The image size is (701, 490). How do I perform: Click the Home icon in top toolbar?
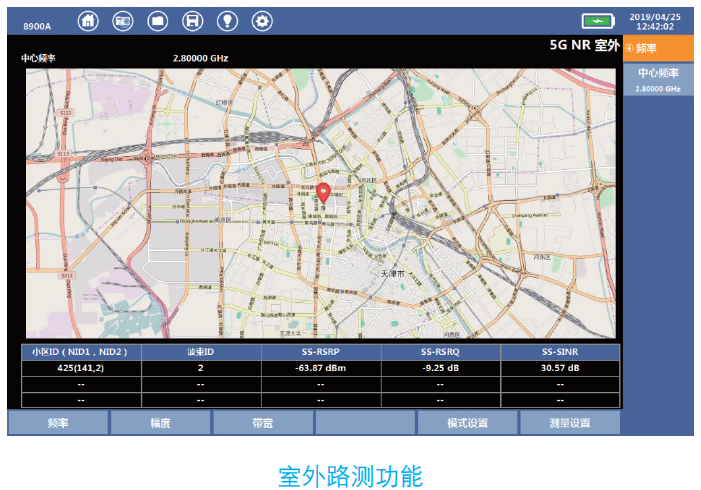tap(89, 21)
